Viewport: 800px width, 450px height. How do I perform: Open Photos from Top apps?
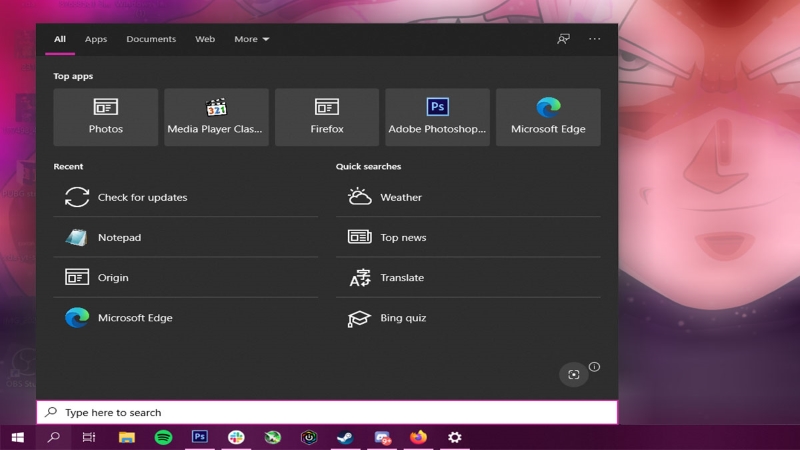pyautogui.click(x=106, y=117)
